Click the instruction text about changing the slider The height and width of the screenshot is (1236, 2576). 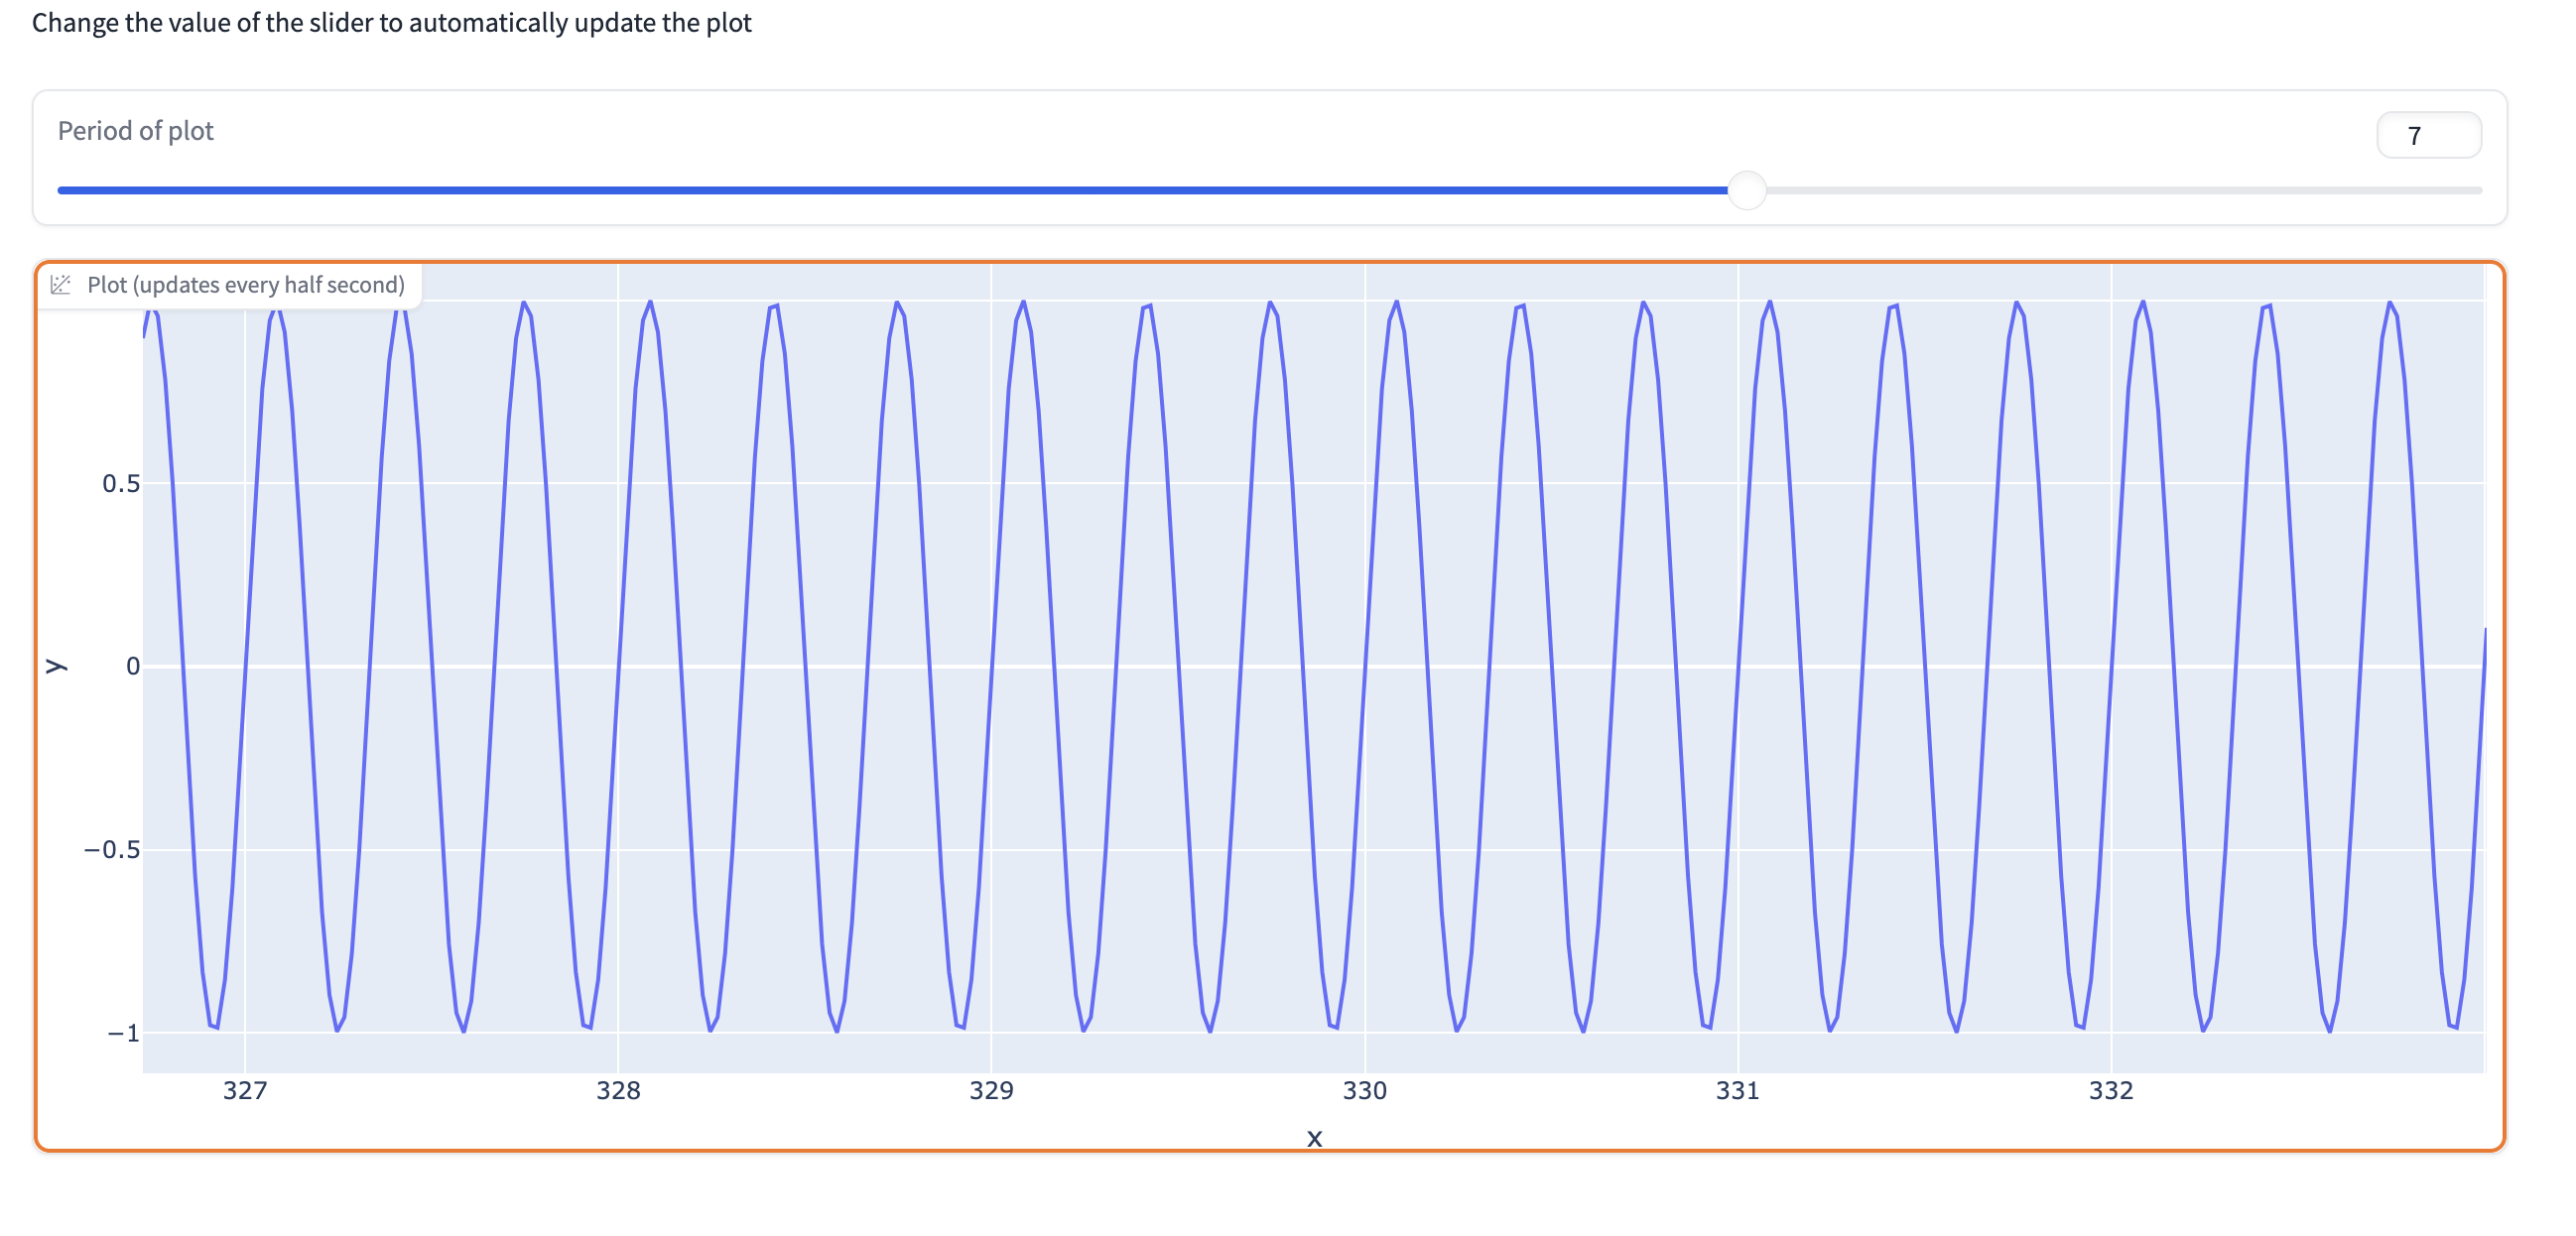(392, 23)
